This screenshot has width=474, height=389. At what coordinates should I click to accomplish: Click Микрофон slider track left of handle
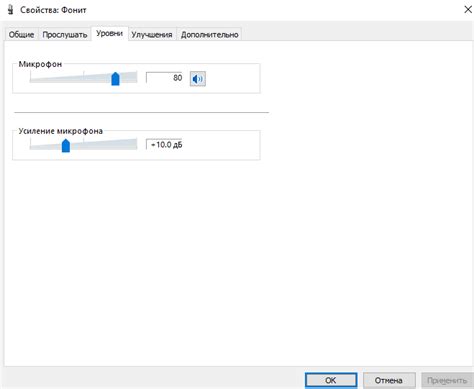point(70,79)
